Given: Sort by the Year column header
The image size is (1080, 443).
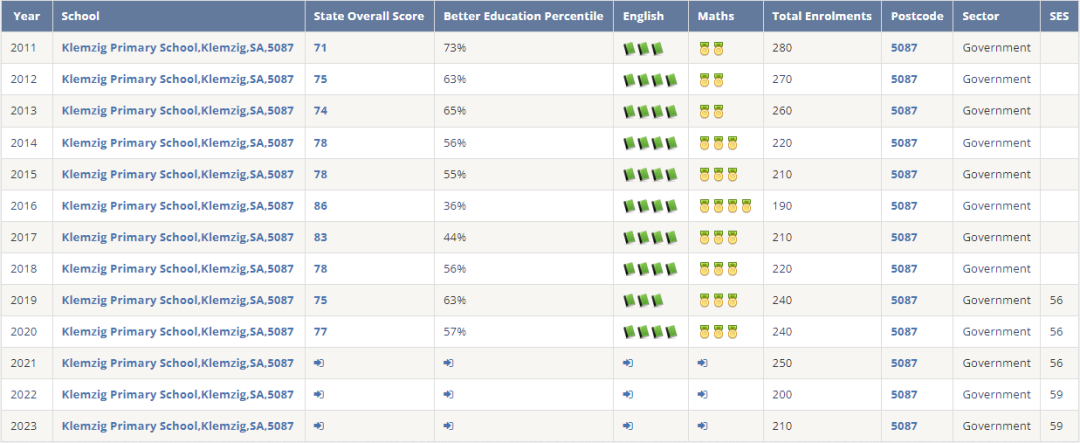Looking at the screenshot, I should (27, 16).
